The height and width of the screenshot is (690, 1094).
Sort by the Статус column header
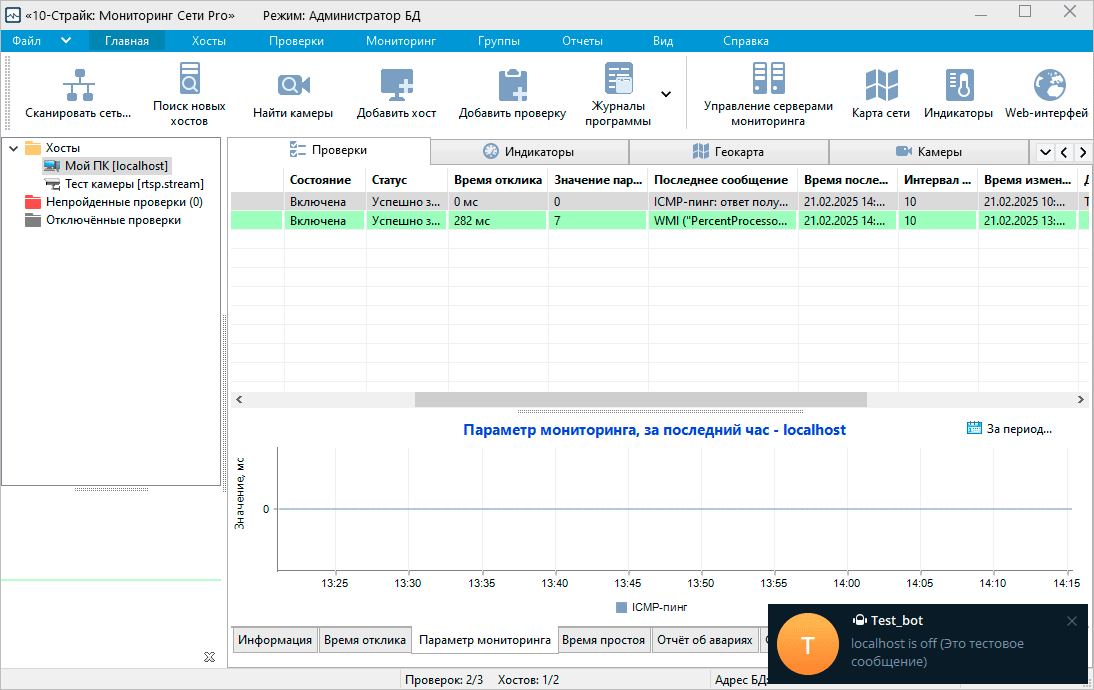click(x=407, y=180)
